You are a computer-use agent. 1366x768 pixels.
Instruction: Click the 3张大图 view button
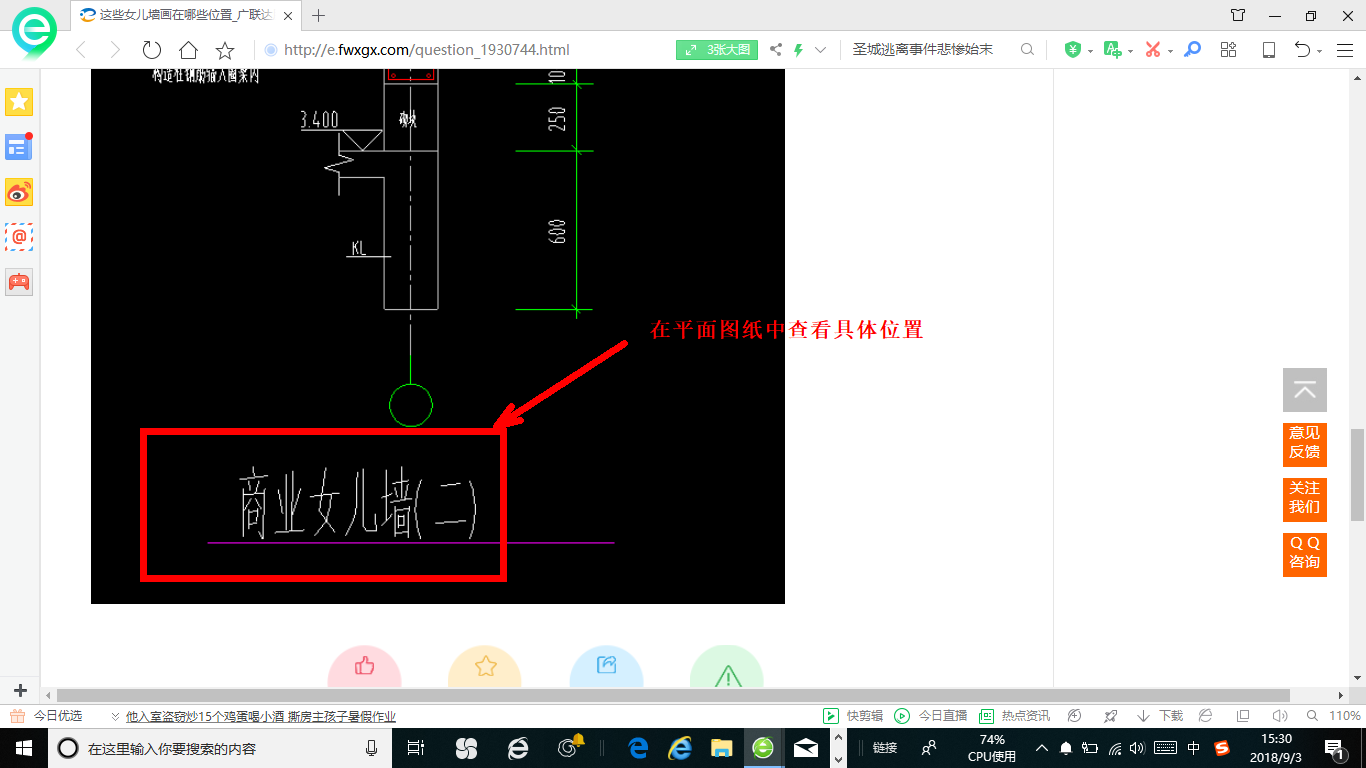(717, 50)
